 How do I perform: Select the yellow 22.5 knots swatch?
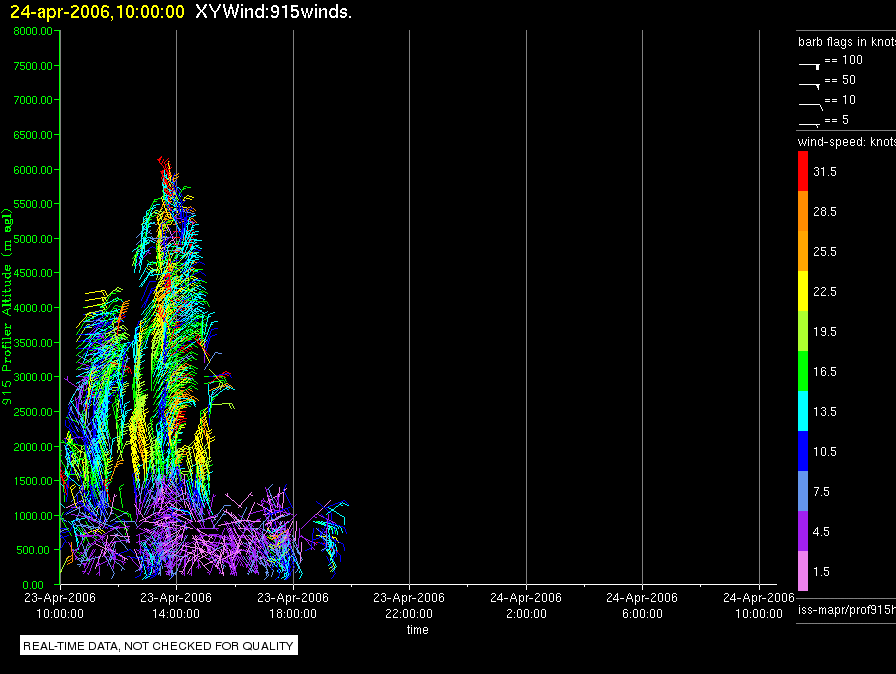(803, 291)
